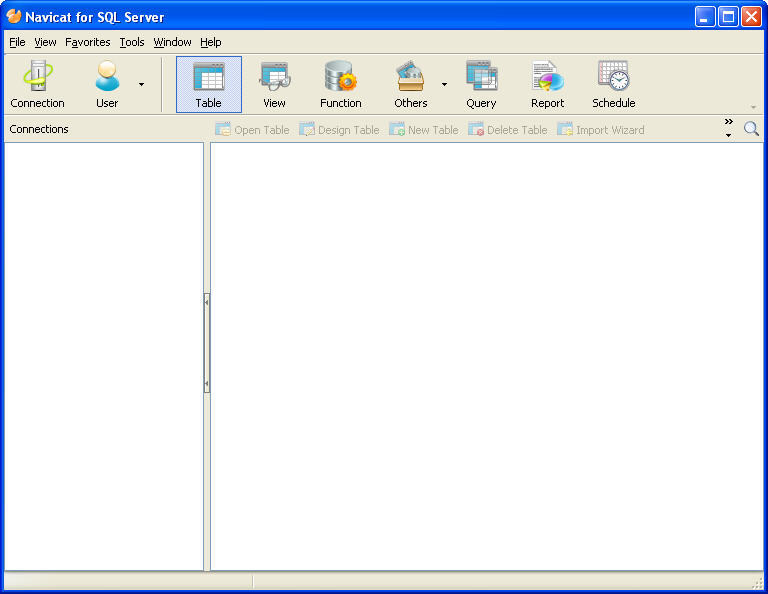Open the Report section

[x=548, y=84]
